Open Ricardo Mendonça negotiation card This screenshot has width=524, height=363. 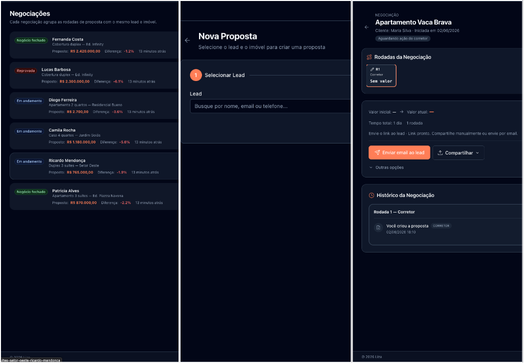pos(94,166)
